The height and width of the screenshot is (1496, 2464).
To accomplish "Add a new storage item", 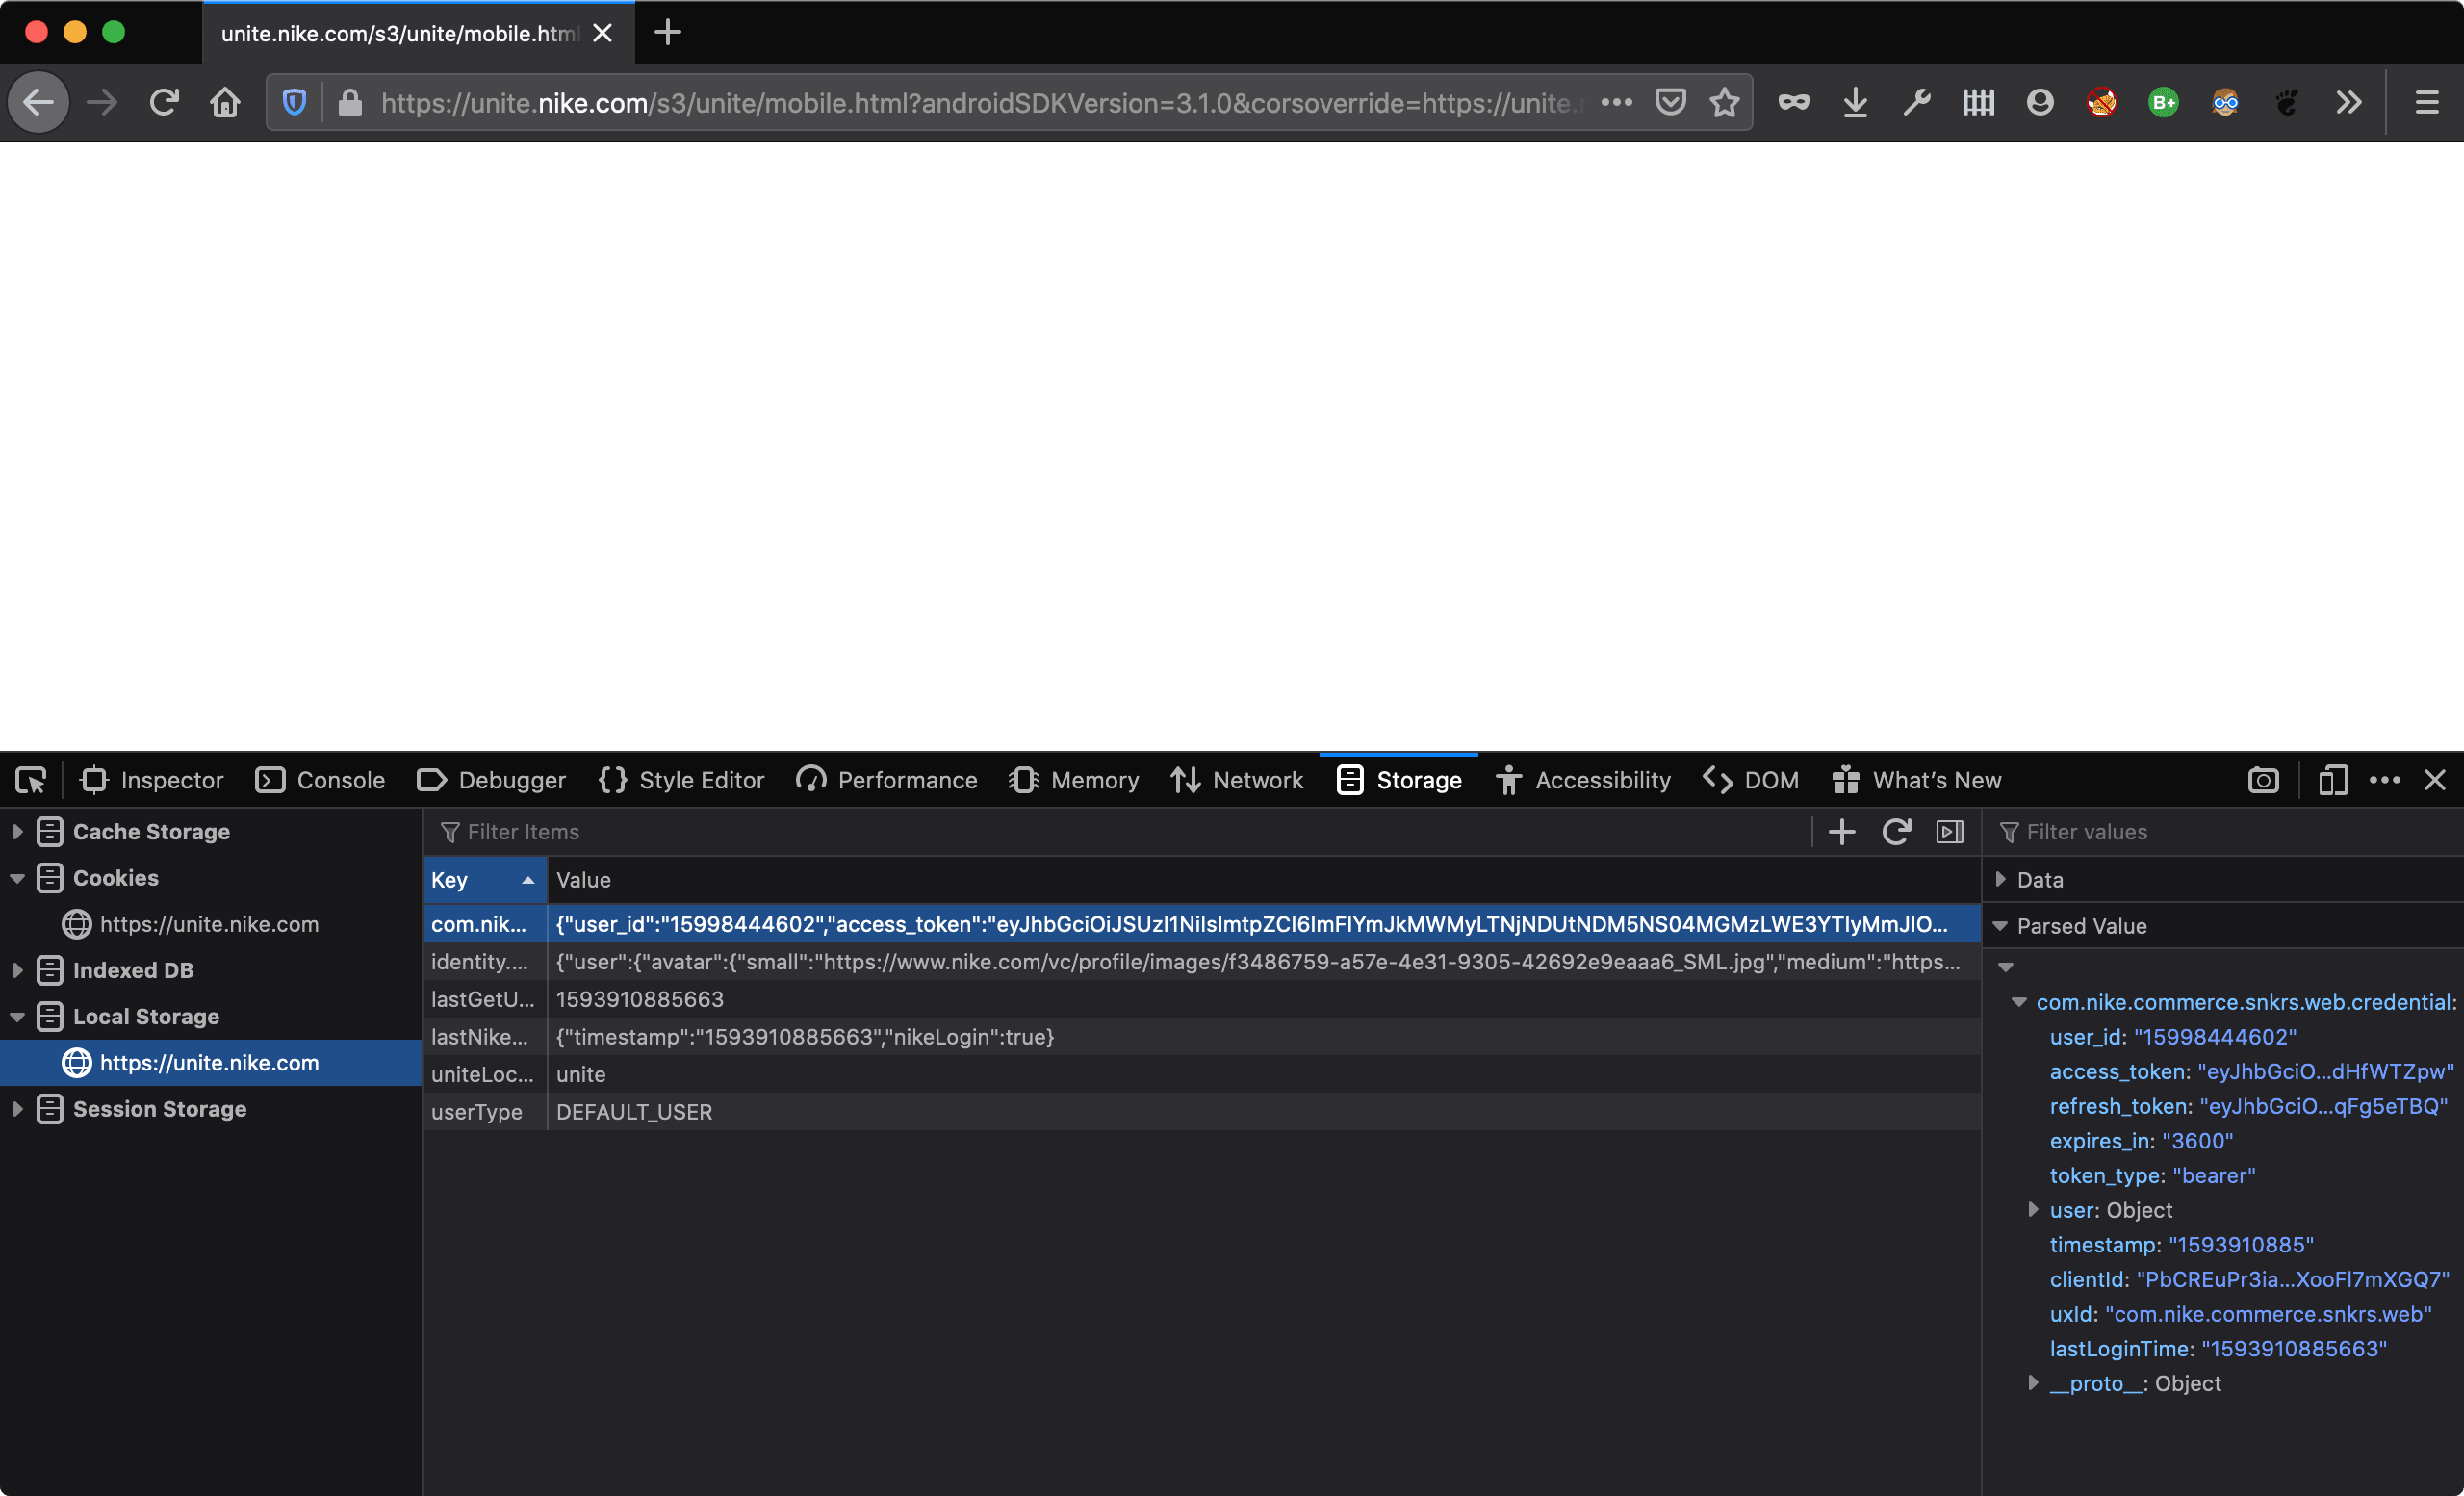I will pos(1842,832).
